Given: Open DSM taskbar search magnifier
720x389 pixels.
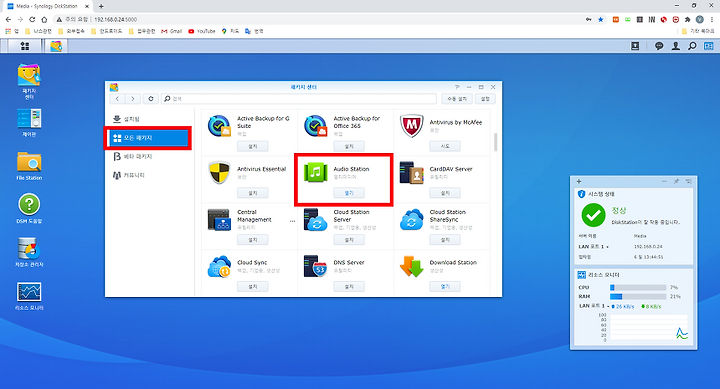Looking at the screenshot, I should 692,46.
